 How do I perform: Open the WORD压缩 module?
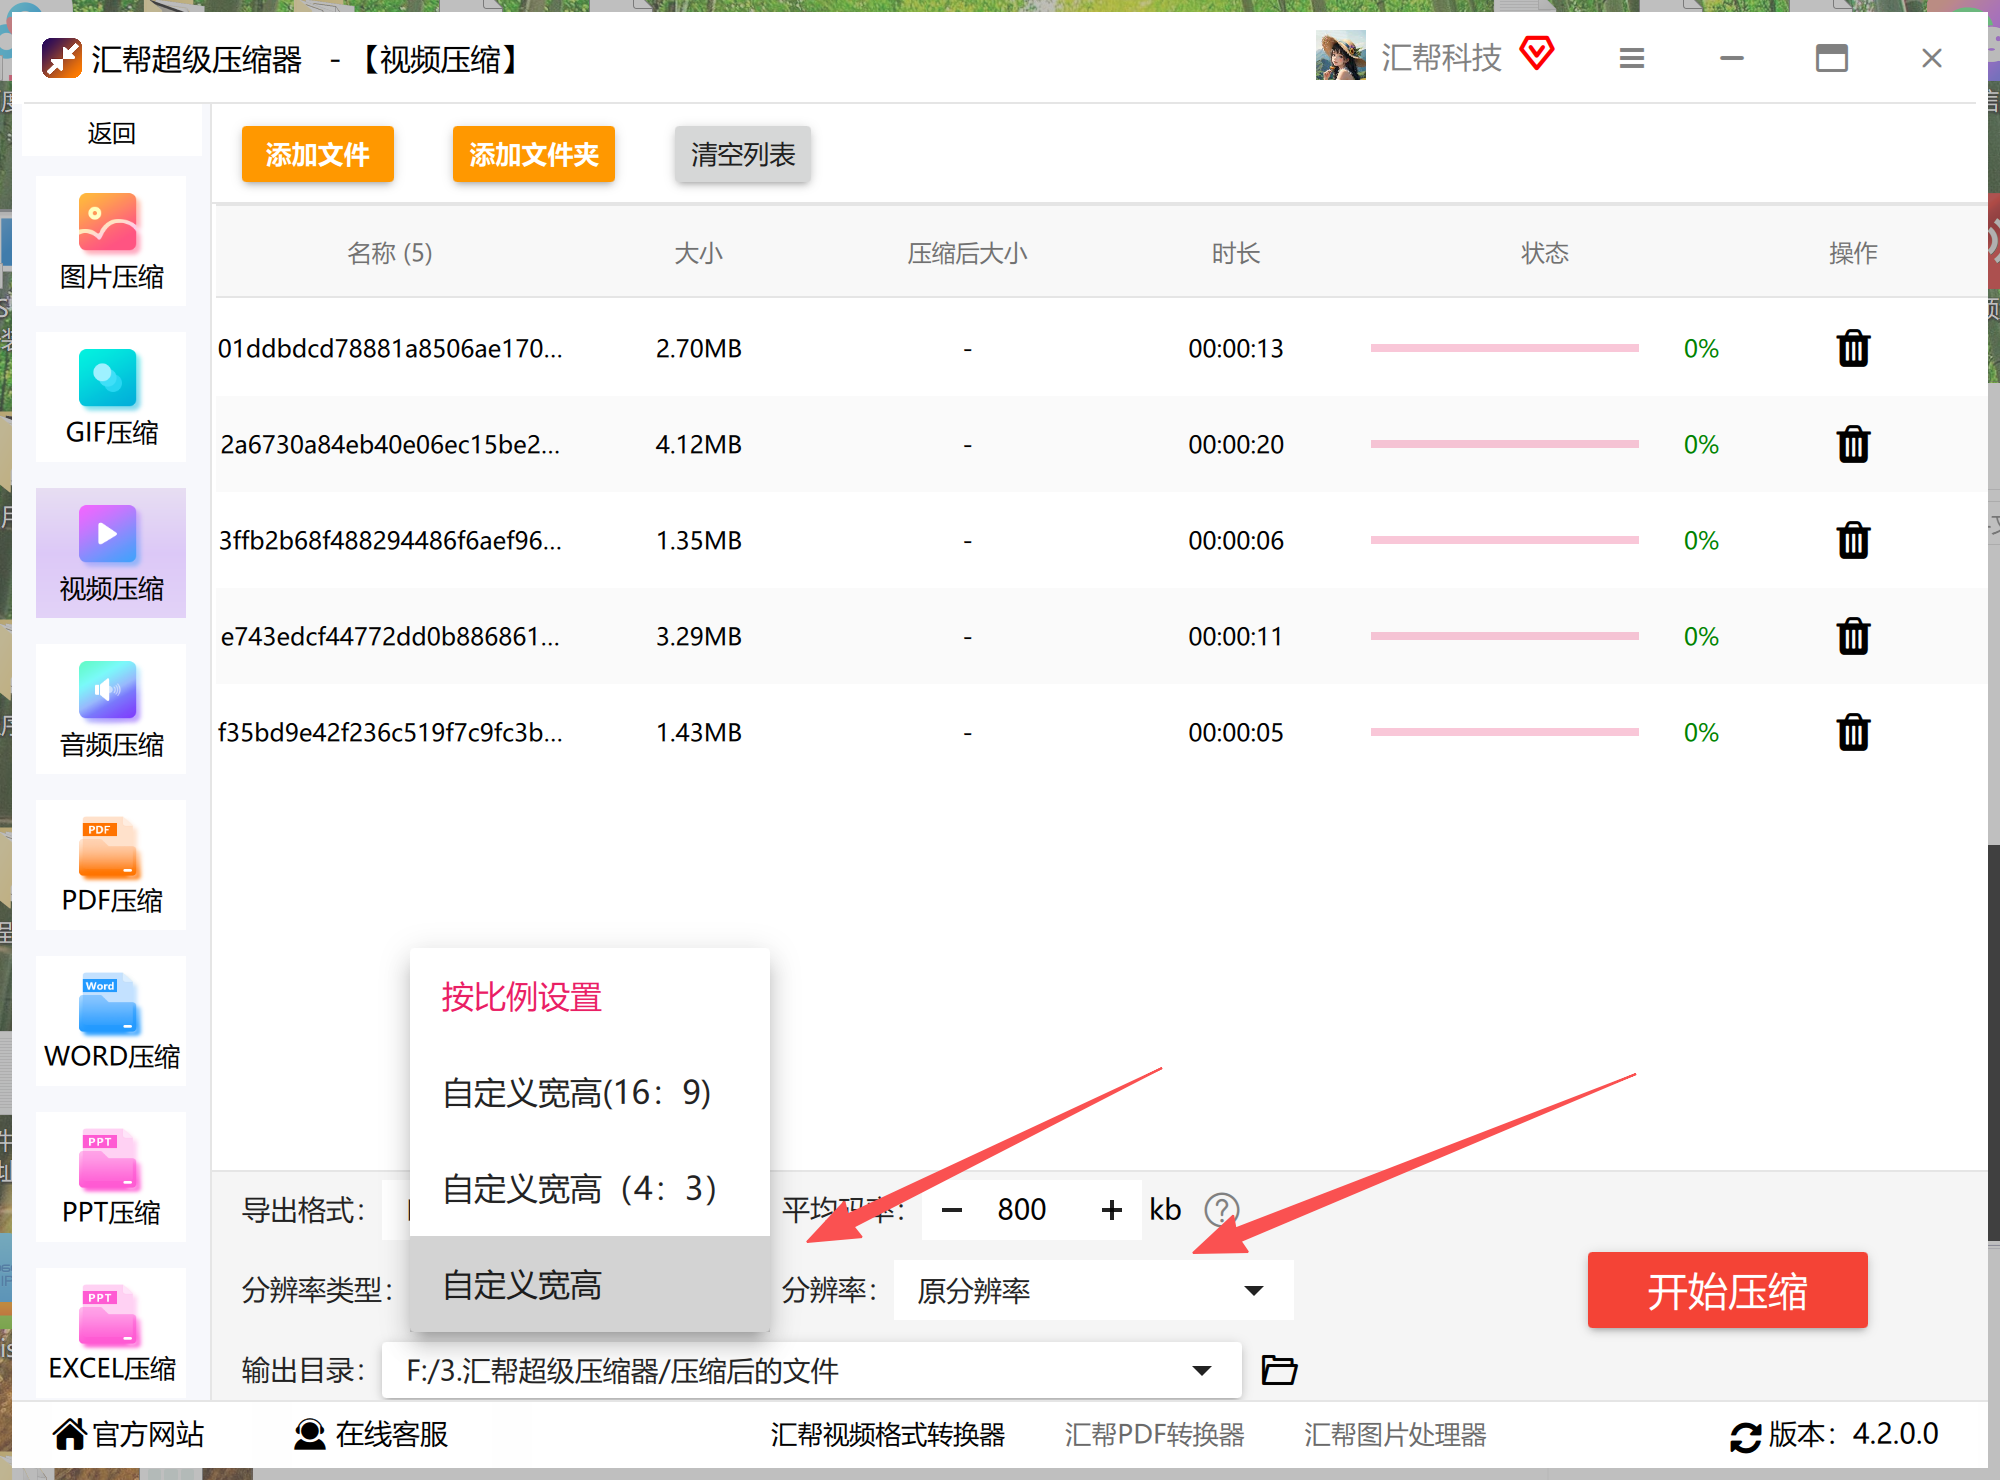click(x=111, y=1021)
